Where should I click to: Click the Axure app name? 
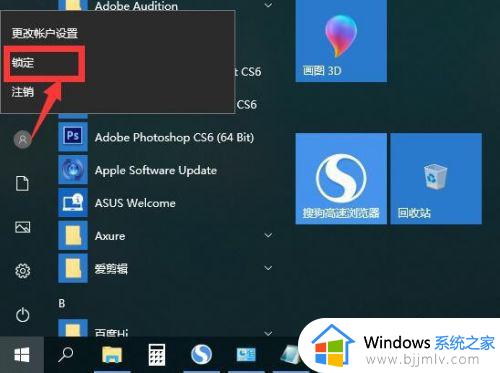point(110,236)
